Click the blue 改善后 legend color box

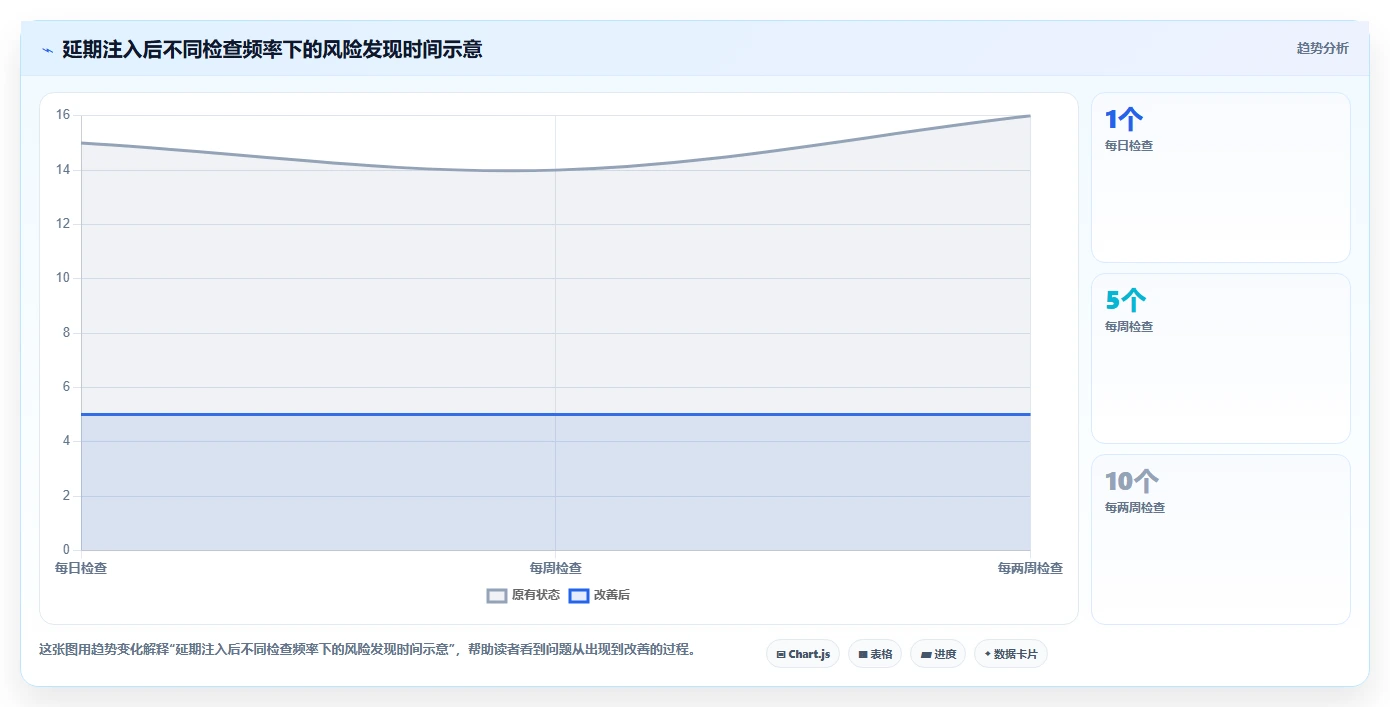(x=579, y=595)
